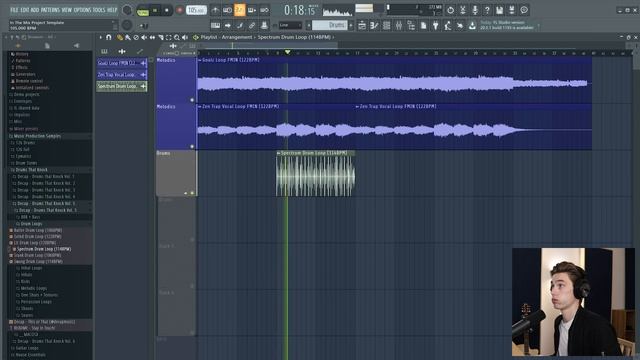Open the OPTIONS menu

(x=82, y=9)
